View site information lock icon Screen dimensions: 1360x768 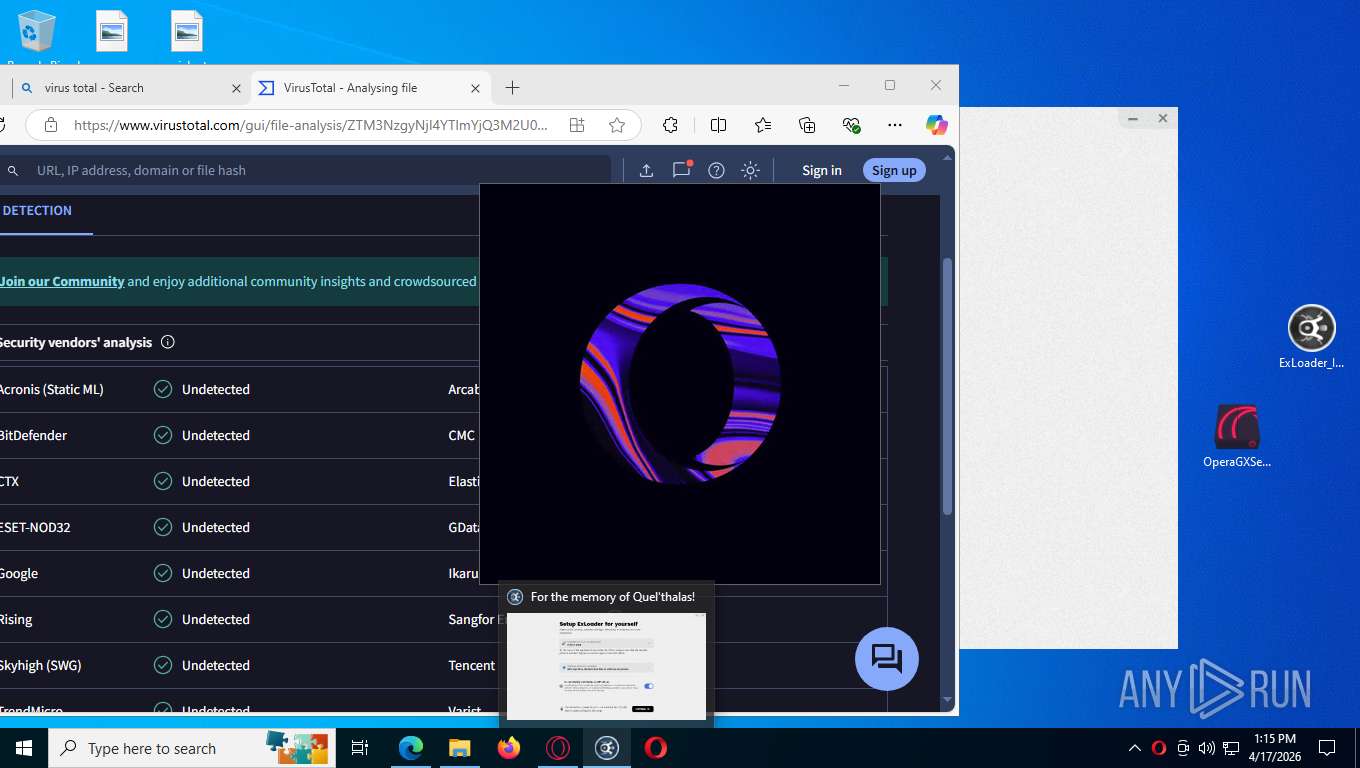(x=51, y=125)
